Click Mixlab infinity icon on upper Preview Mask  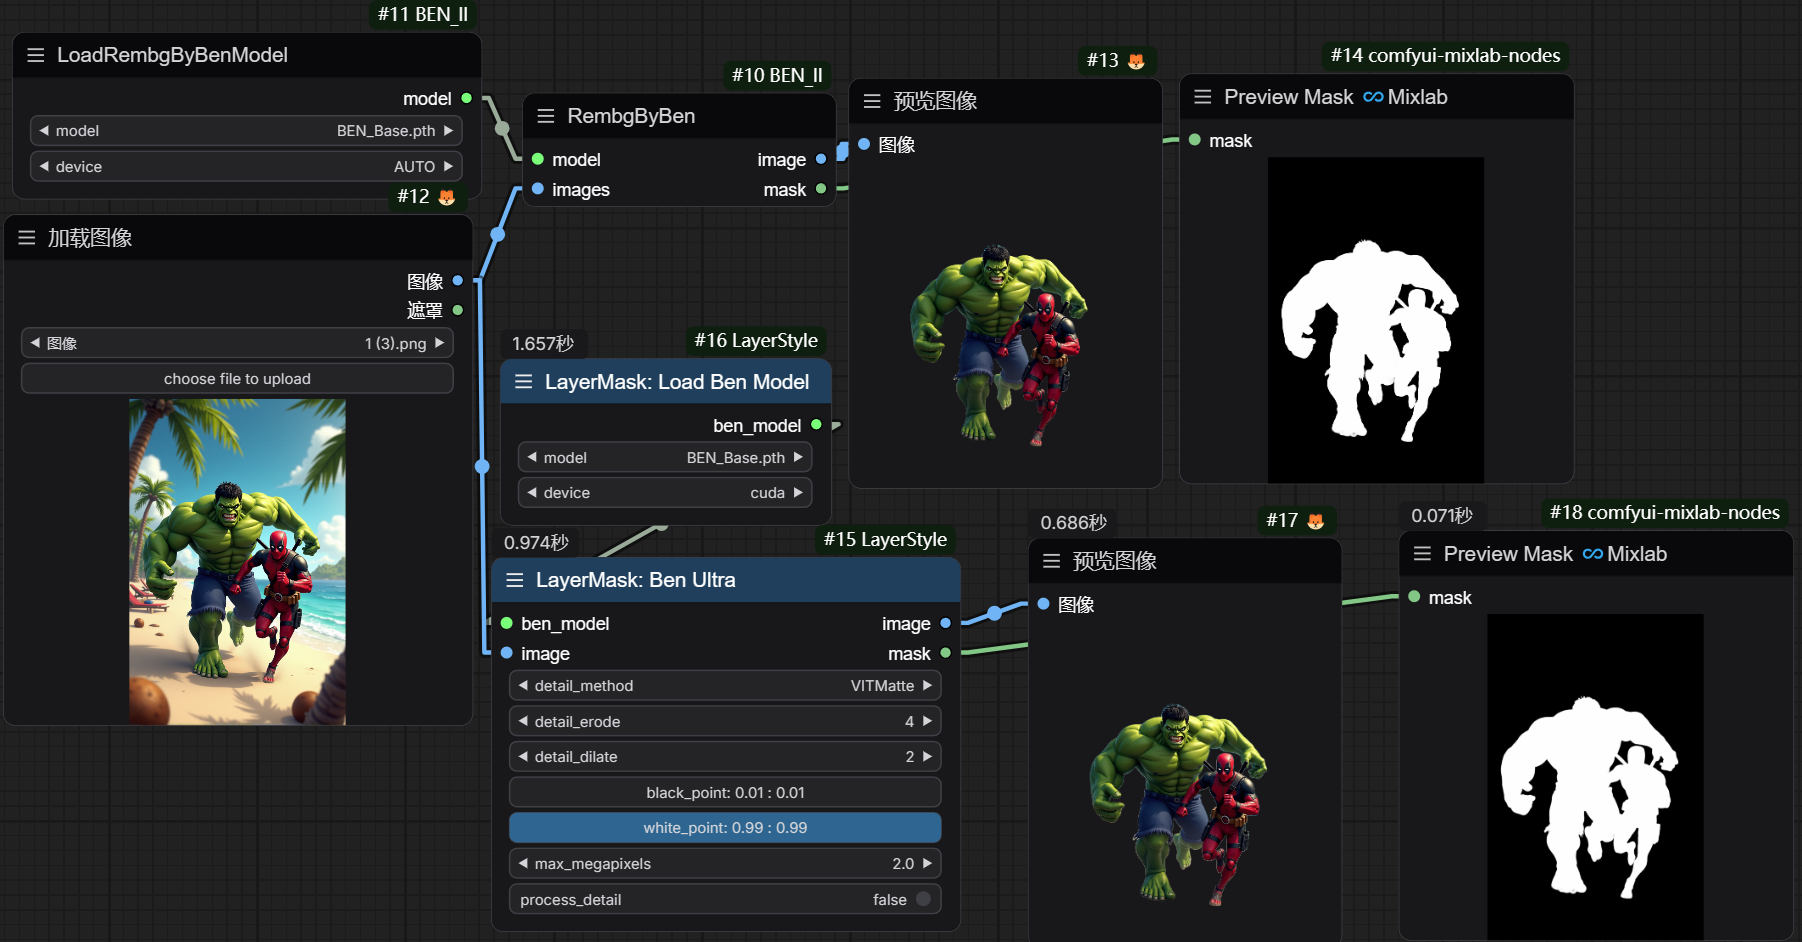[1373, 97]
